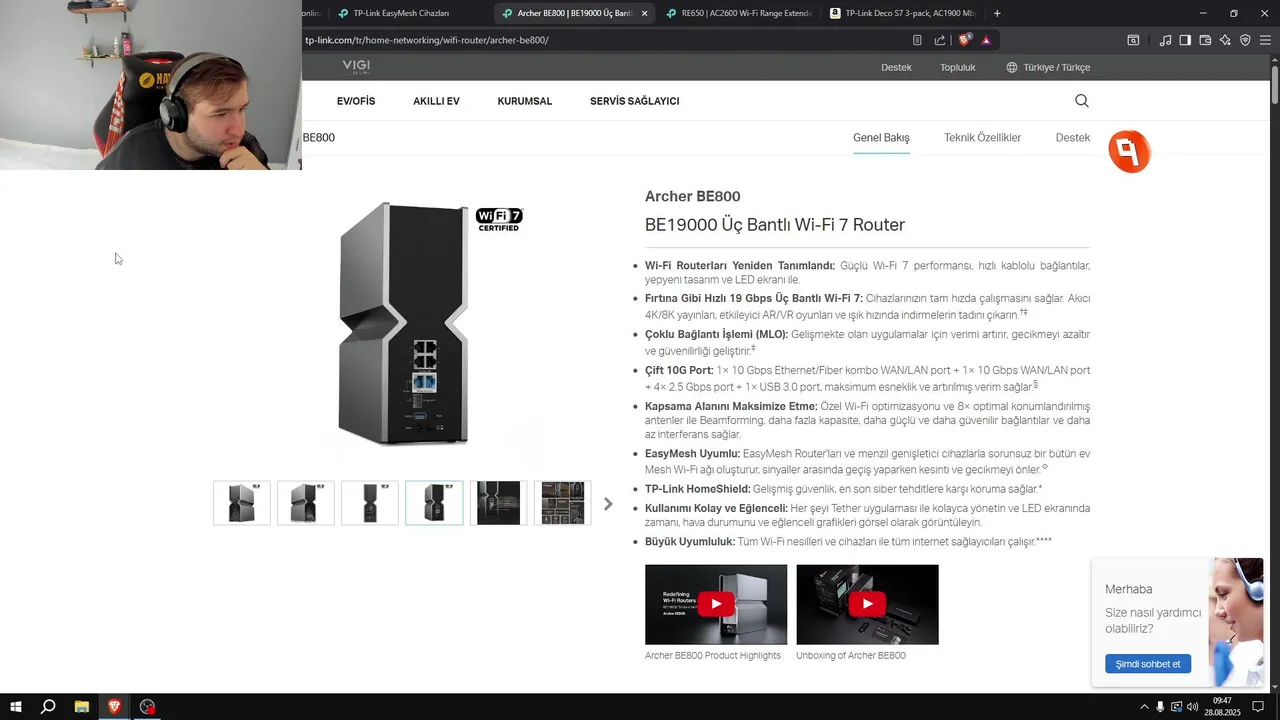Open KURUMSAL navigation menu
The image size is (1280, 720).
[525, 101]
